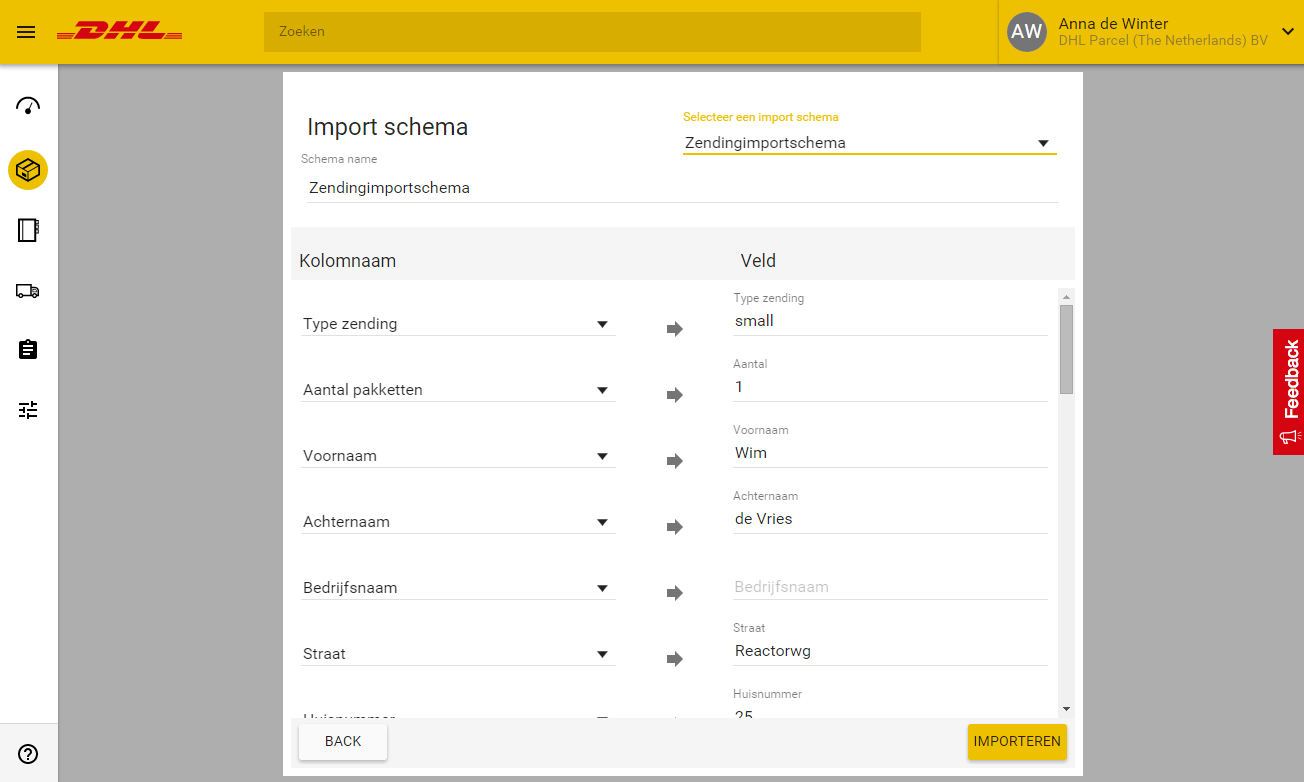1304x782 pixels.
Task: Open the address book icon
Action: coord(28,230)
